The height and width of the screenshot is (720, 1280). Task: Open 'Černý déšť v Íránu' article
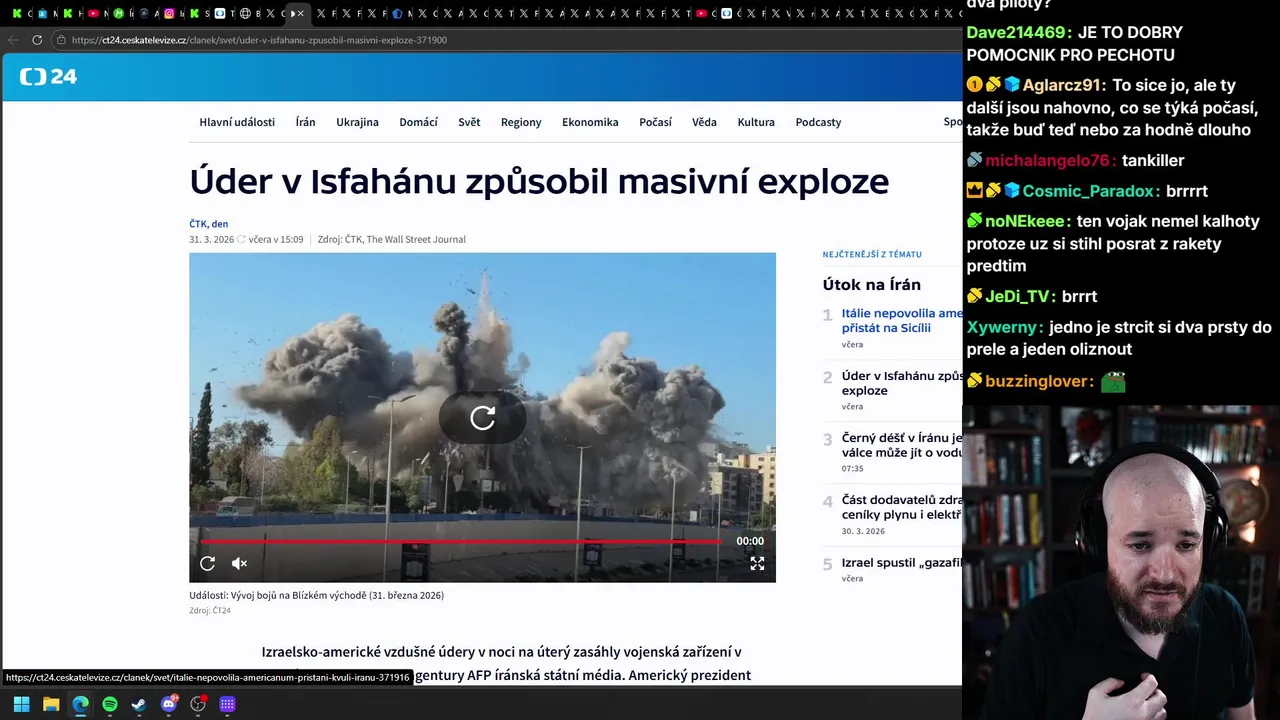(x=900, y=445)
